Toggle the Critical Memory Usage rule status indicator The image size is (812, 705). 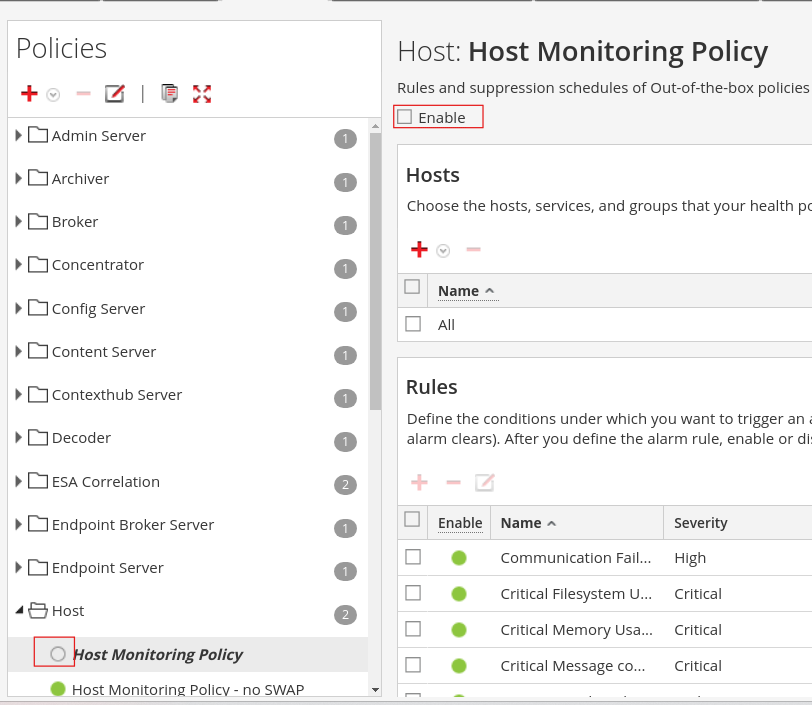(x=459, y=629)
